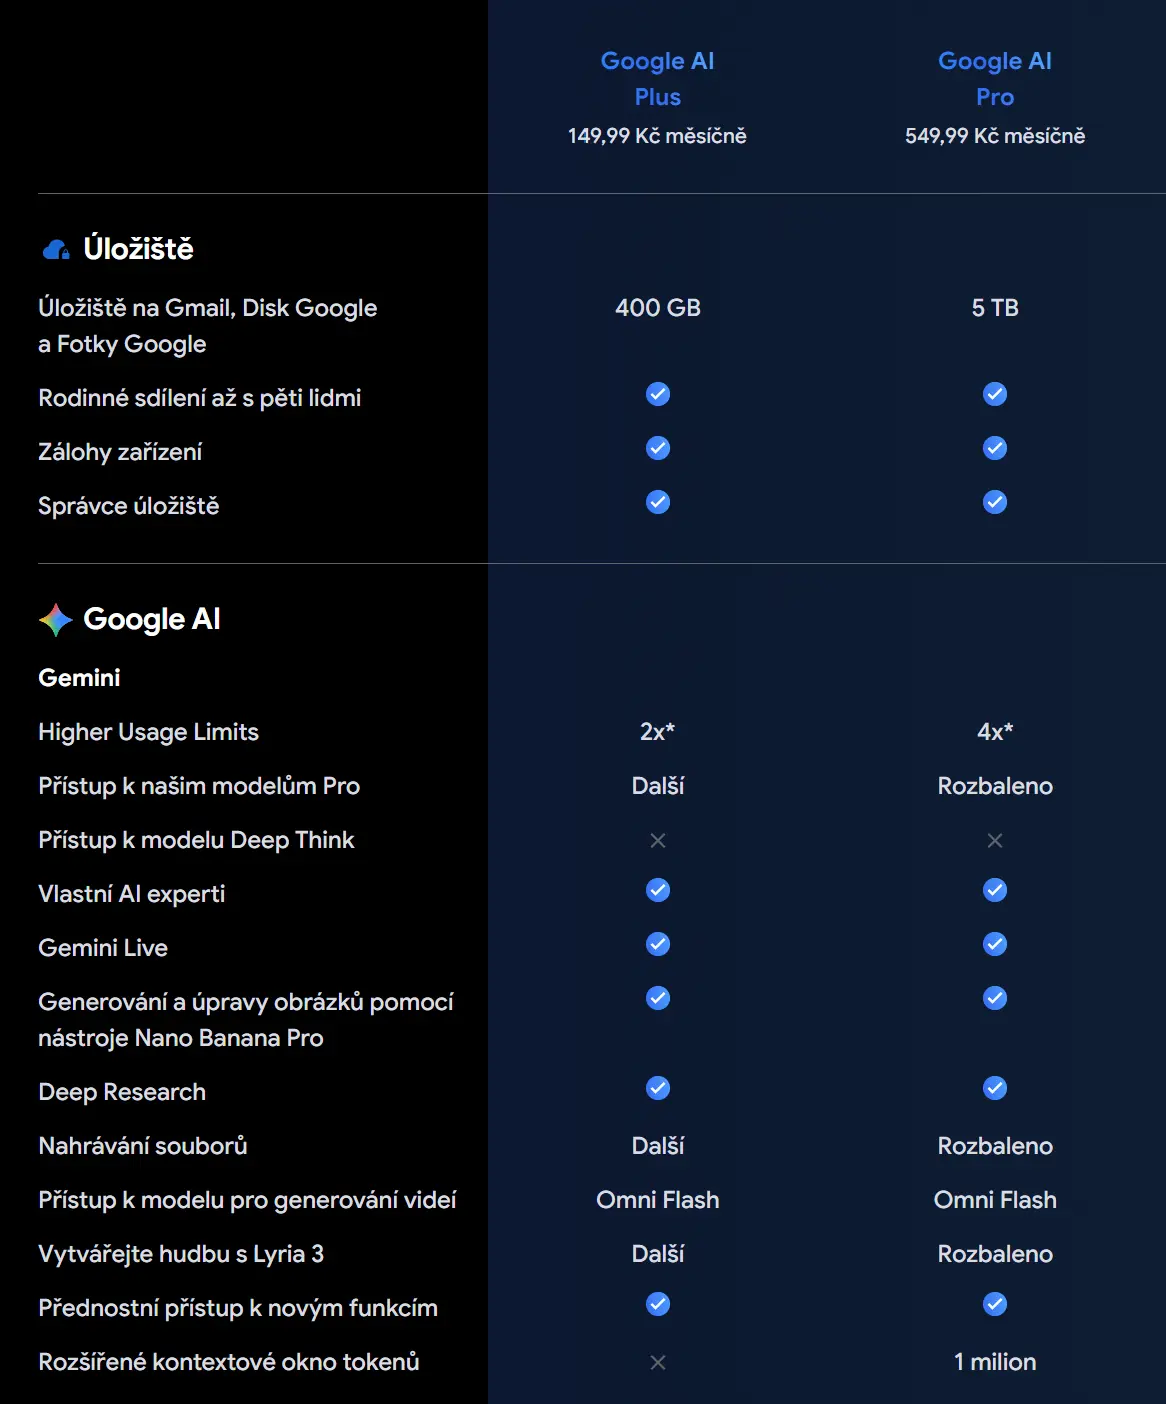Click Plus checkmark for Vlastní AI experti
The image size is (1166, 1404).
click(658, 890)
